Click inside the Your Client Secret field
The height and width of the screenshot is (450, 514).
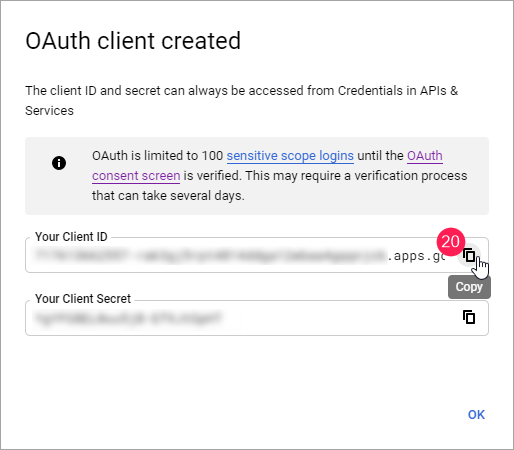(x=257, y=318)
